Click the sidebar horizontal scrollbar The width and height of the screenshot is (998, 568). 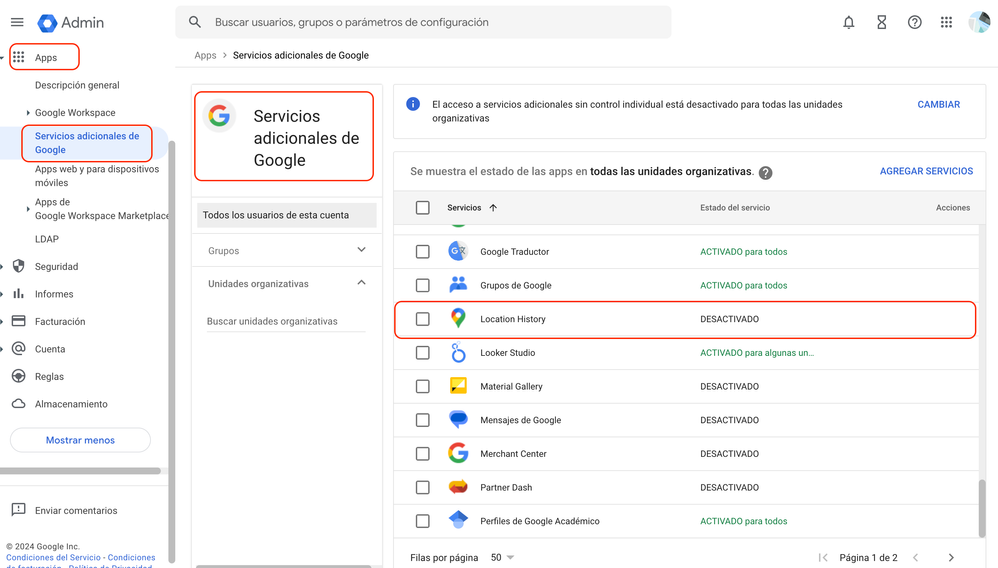[x=80, y=471]
